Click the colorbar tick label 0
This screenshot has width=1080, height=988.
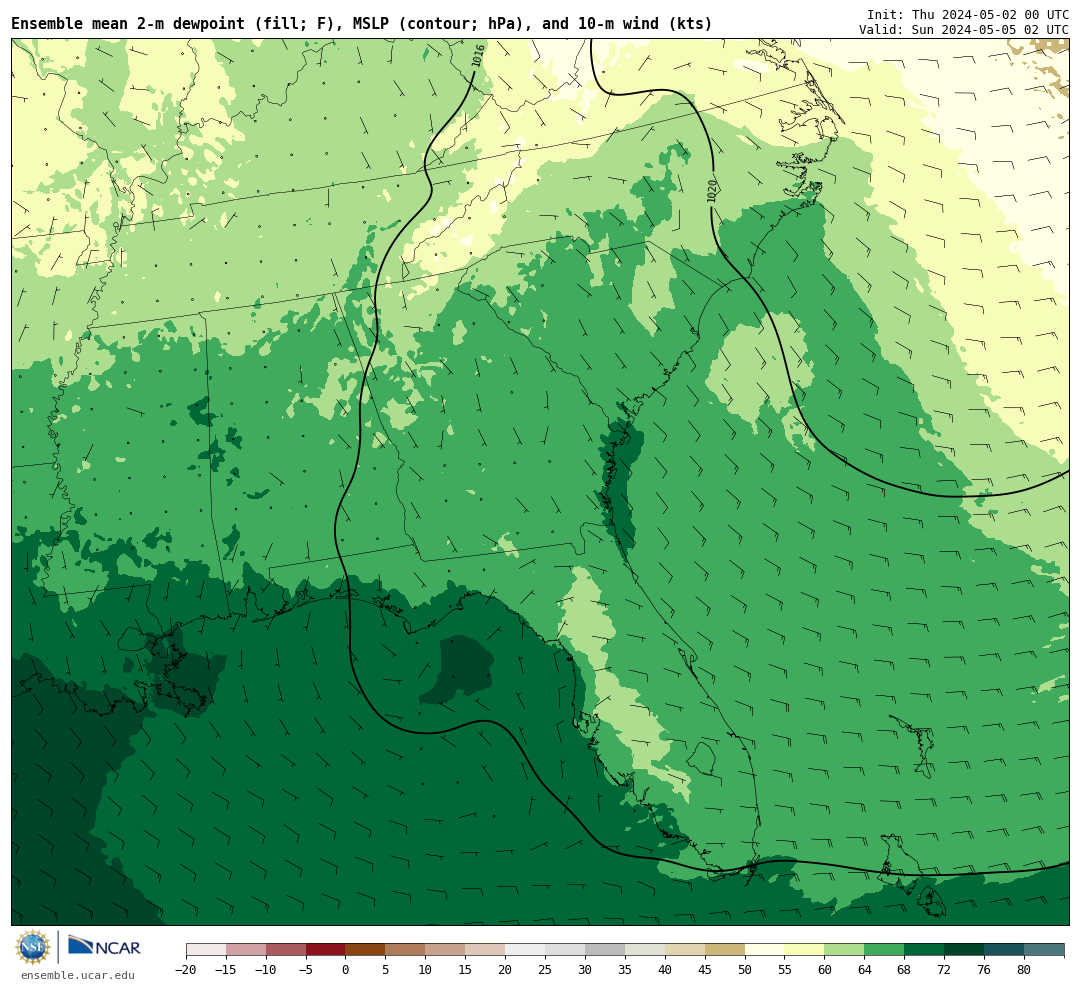pos(346,970)
